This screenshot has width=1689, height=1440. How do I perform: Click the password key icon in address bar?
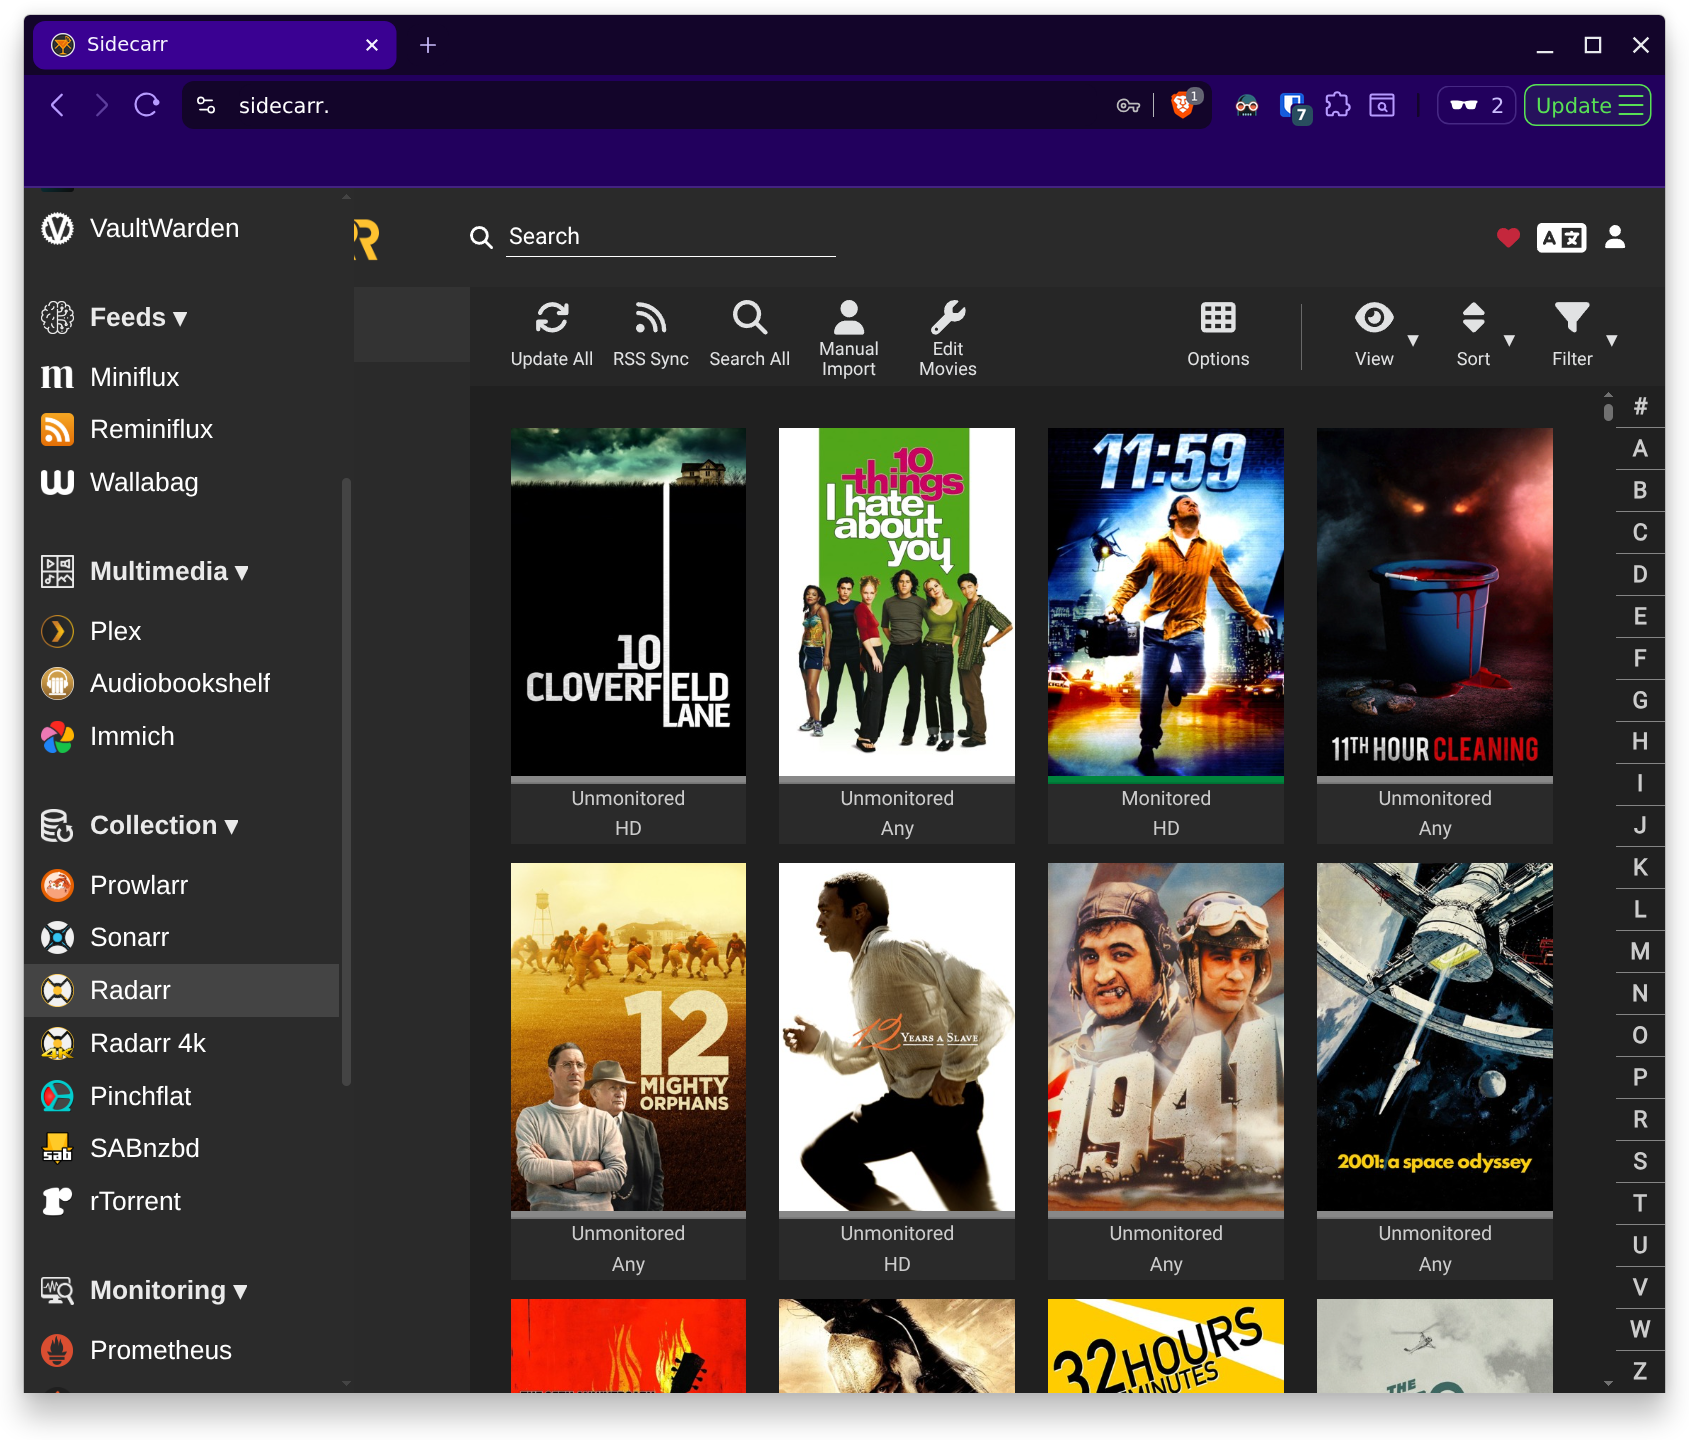point(1128,105)
